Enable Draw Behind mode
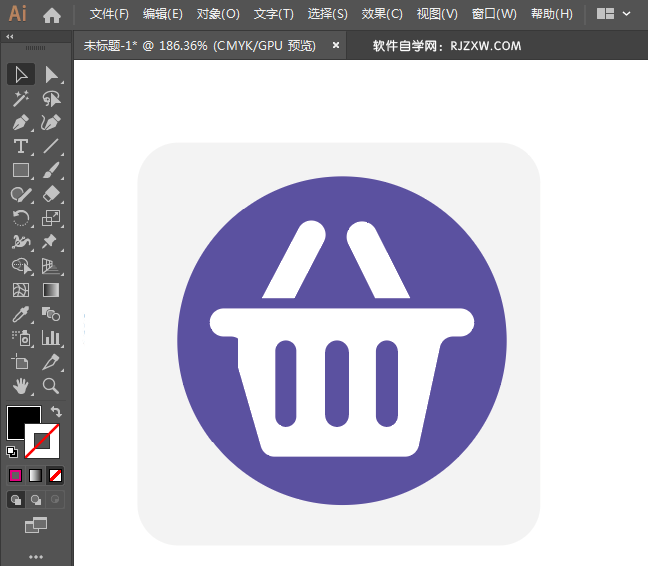The image size is (648, 566). point(36,499)
